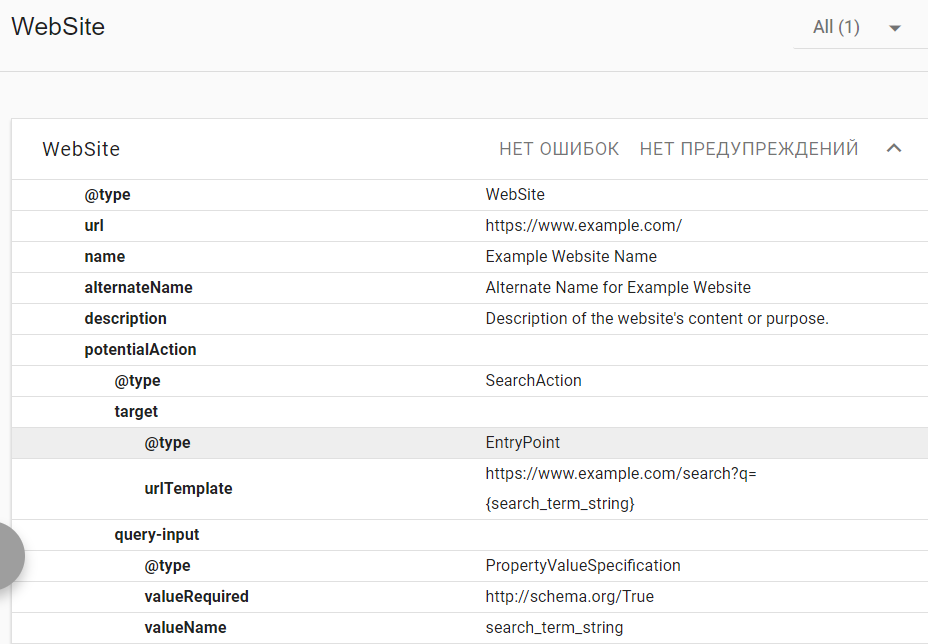The height and width of the screenshot is (644, 928).
Task: Open the "All (1)" filter dropdown
Action: tap(858, 28)
